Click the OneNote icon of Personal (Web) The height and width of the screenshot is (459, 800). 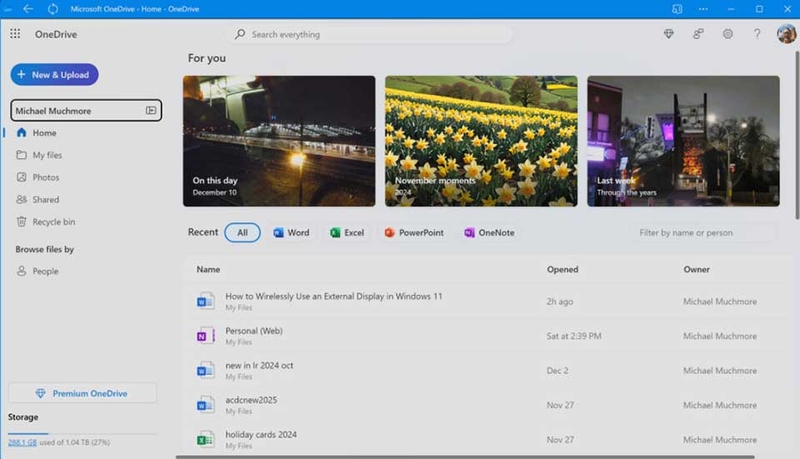click(x=205, y=336)
